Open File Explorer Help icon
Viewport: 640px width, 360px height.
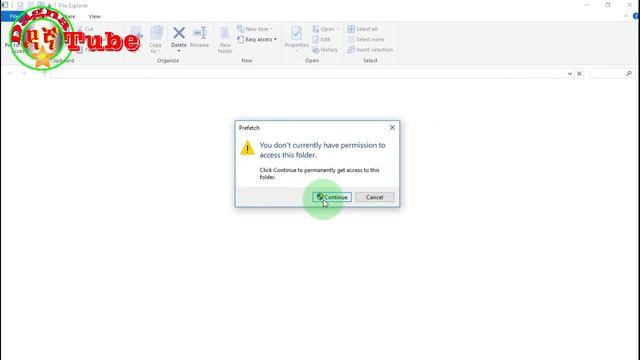636,16
